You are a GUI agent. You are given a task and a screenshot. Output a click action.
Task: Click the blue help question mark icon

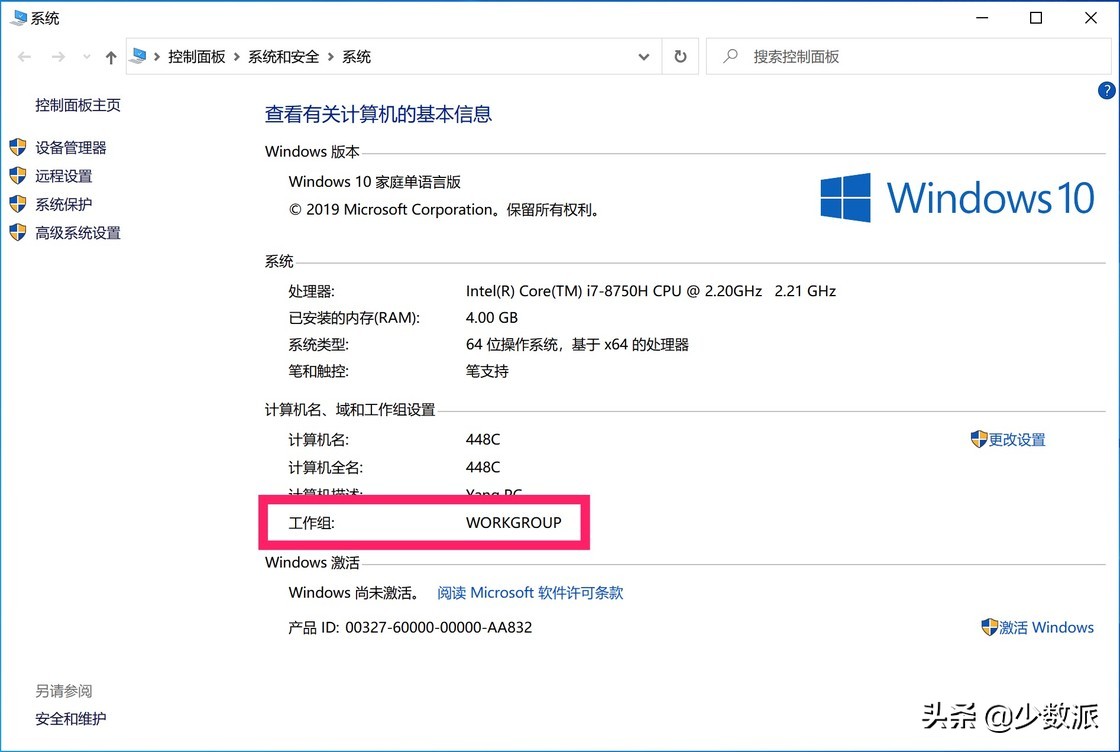[1106, 90]
